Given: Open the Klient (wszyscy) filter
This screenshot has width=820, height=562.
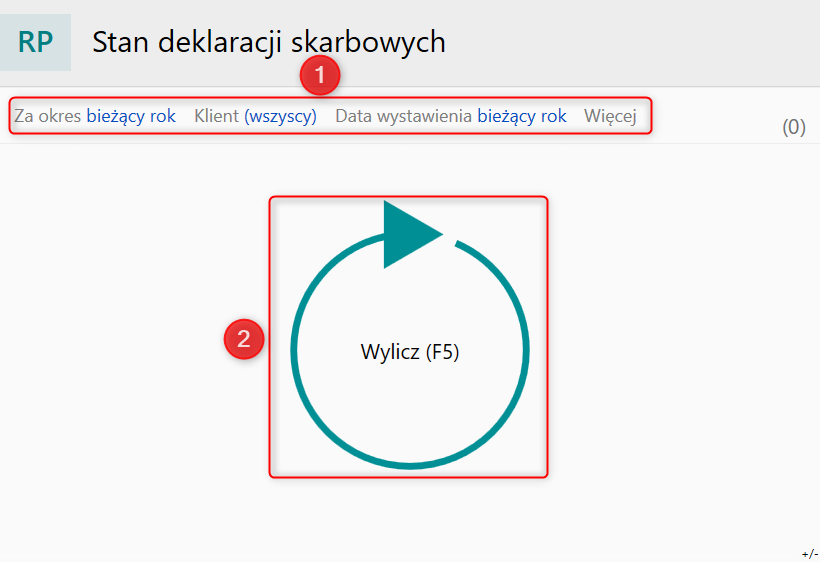Looking at the screenshot, I should click(x=255, y=116).
